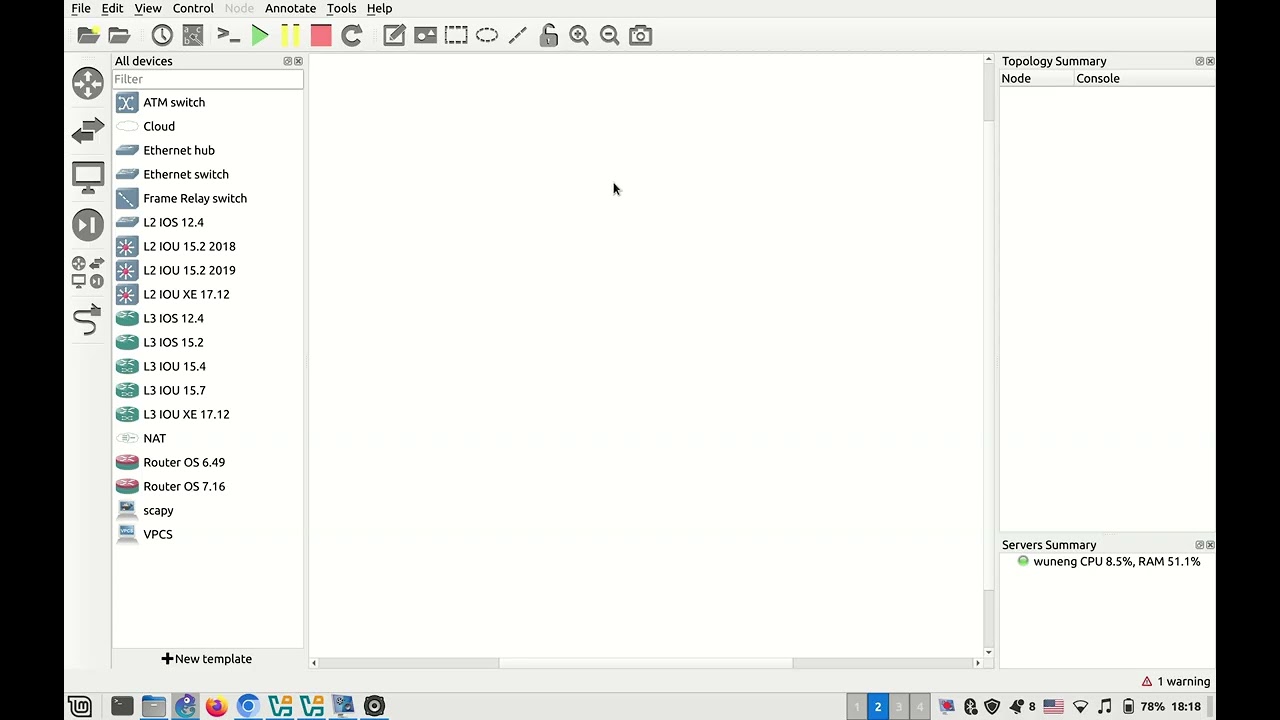The width and height of the screenshot is (1280, 720).
Task: Click the 1 warning status indicator
Action: 1176,681
